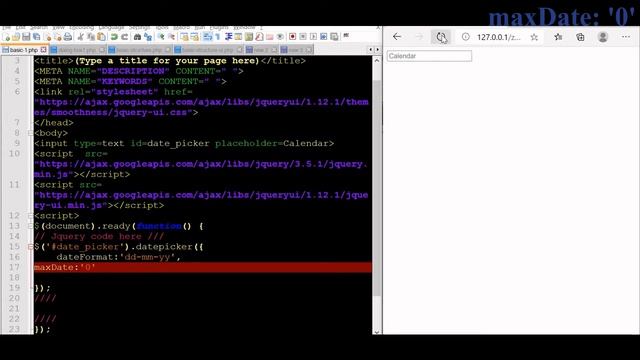Undo with the green arrow icon
The width and height of the screenshot is (640, 360).
113,37
